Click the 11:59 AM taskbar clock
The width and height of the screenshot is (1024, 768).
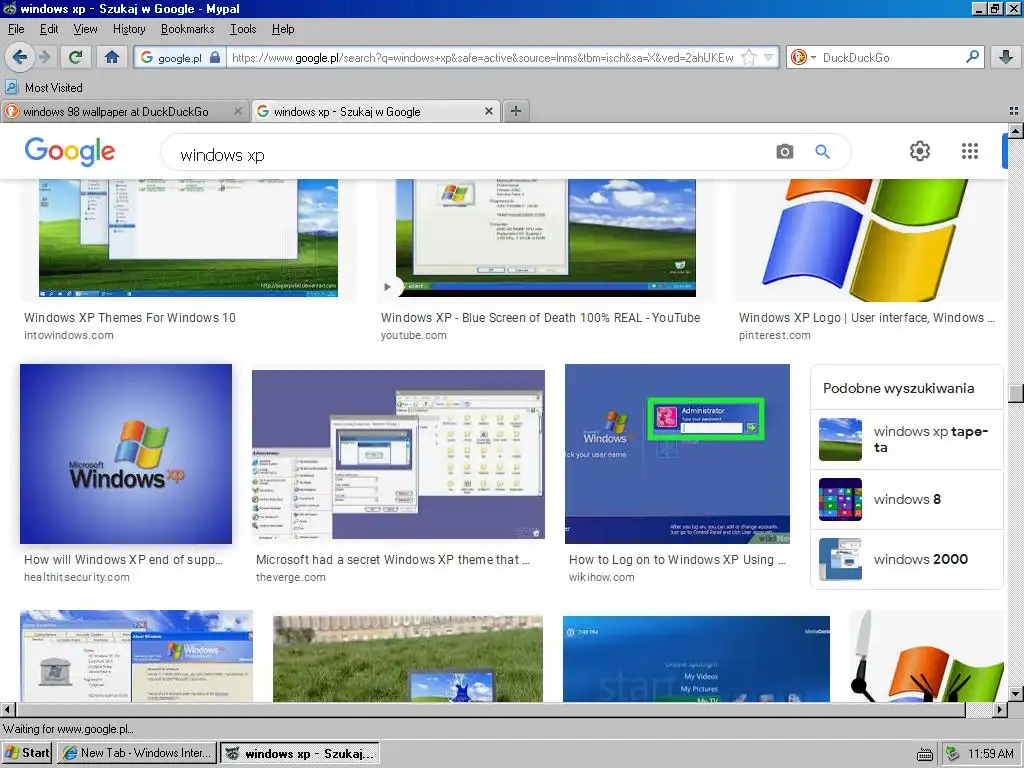991,754
